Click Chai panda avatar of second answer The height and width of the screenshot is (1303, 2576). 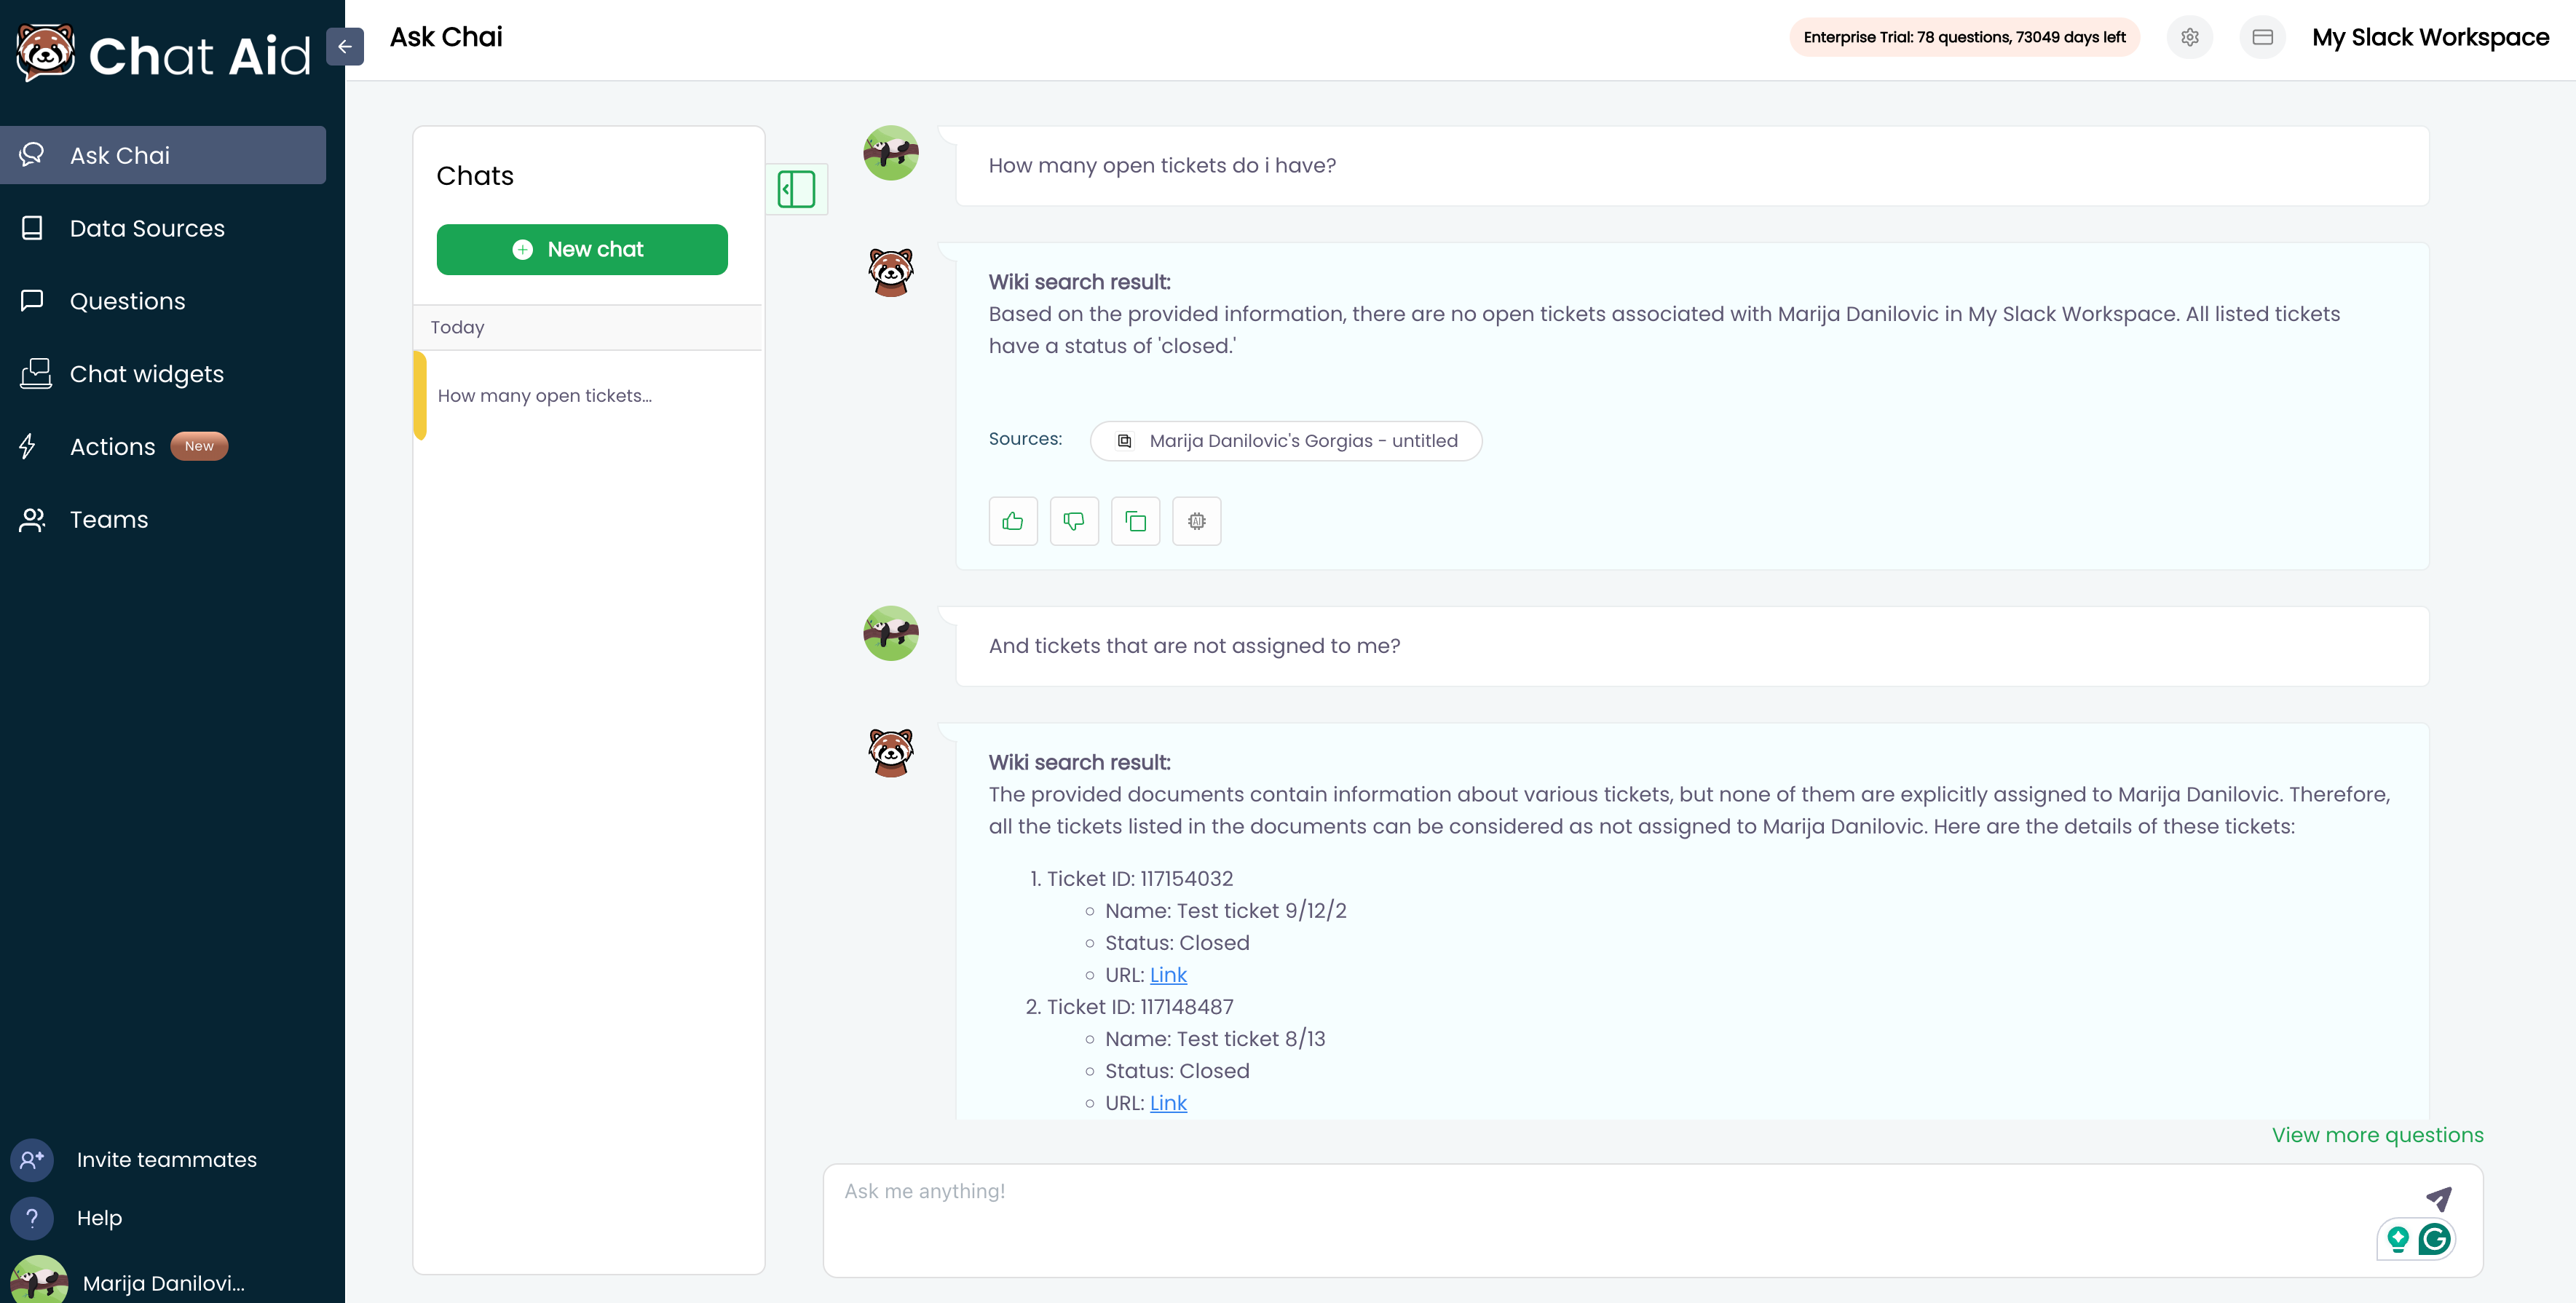[x=891, y=752]
